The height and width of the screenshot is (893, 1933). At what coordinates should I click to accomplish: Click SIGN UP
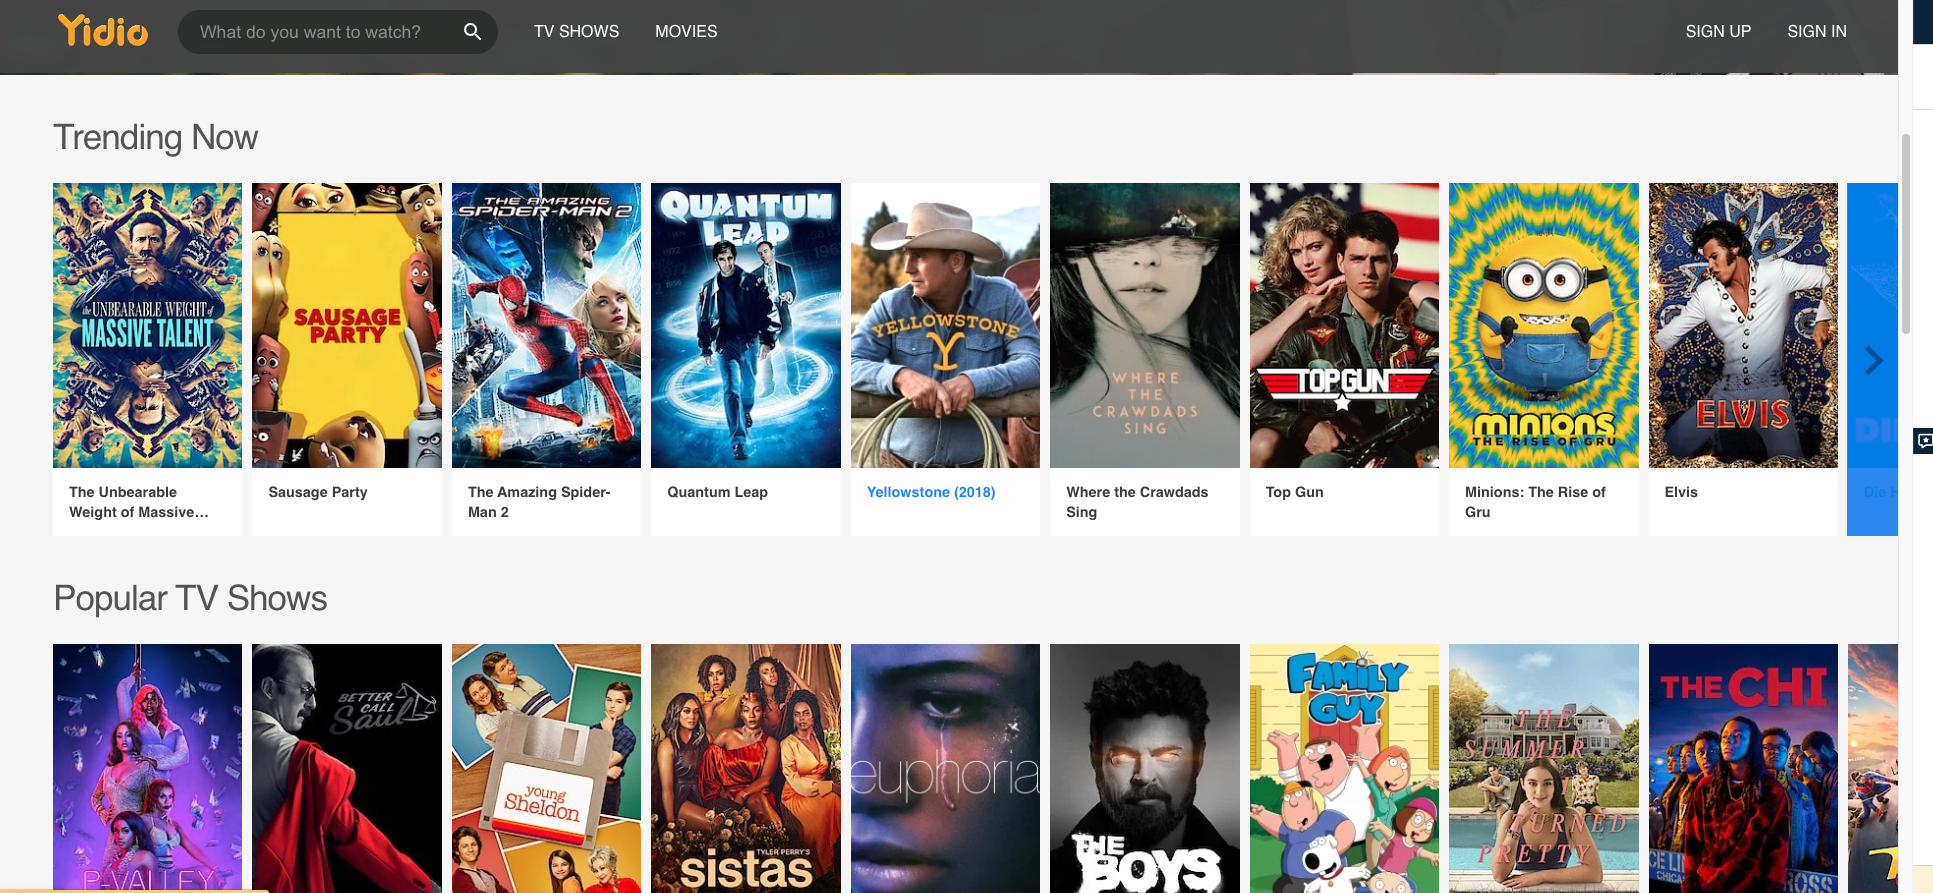pos(1718,32)
